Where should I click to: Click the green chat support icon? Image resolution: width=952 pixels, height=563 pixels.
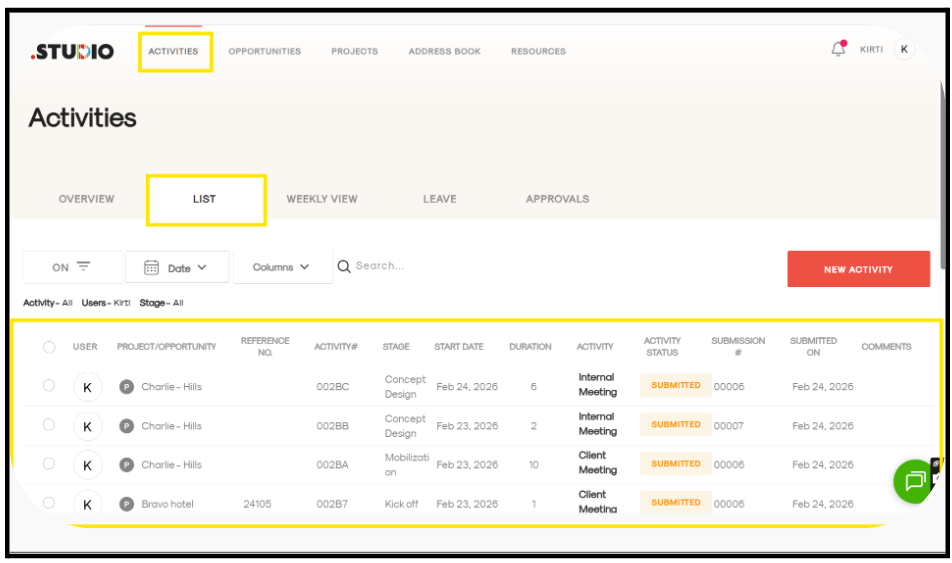(x=914, y=481)
